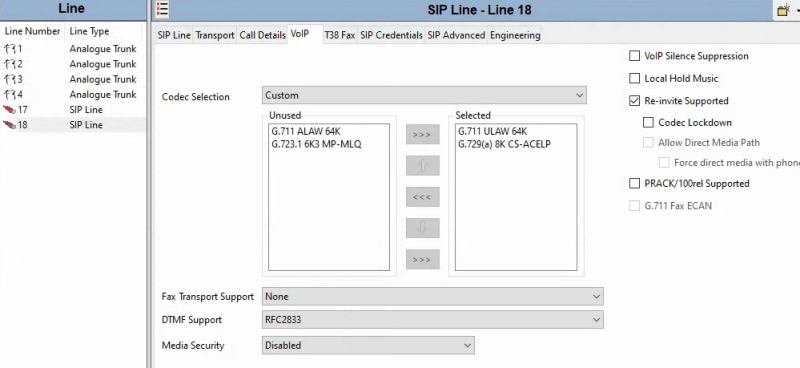Image resolution: width=800 pixels, height=368 pixels.
Task: Enable PRACK/100rel Supported
Action: (x=634, y=183)
